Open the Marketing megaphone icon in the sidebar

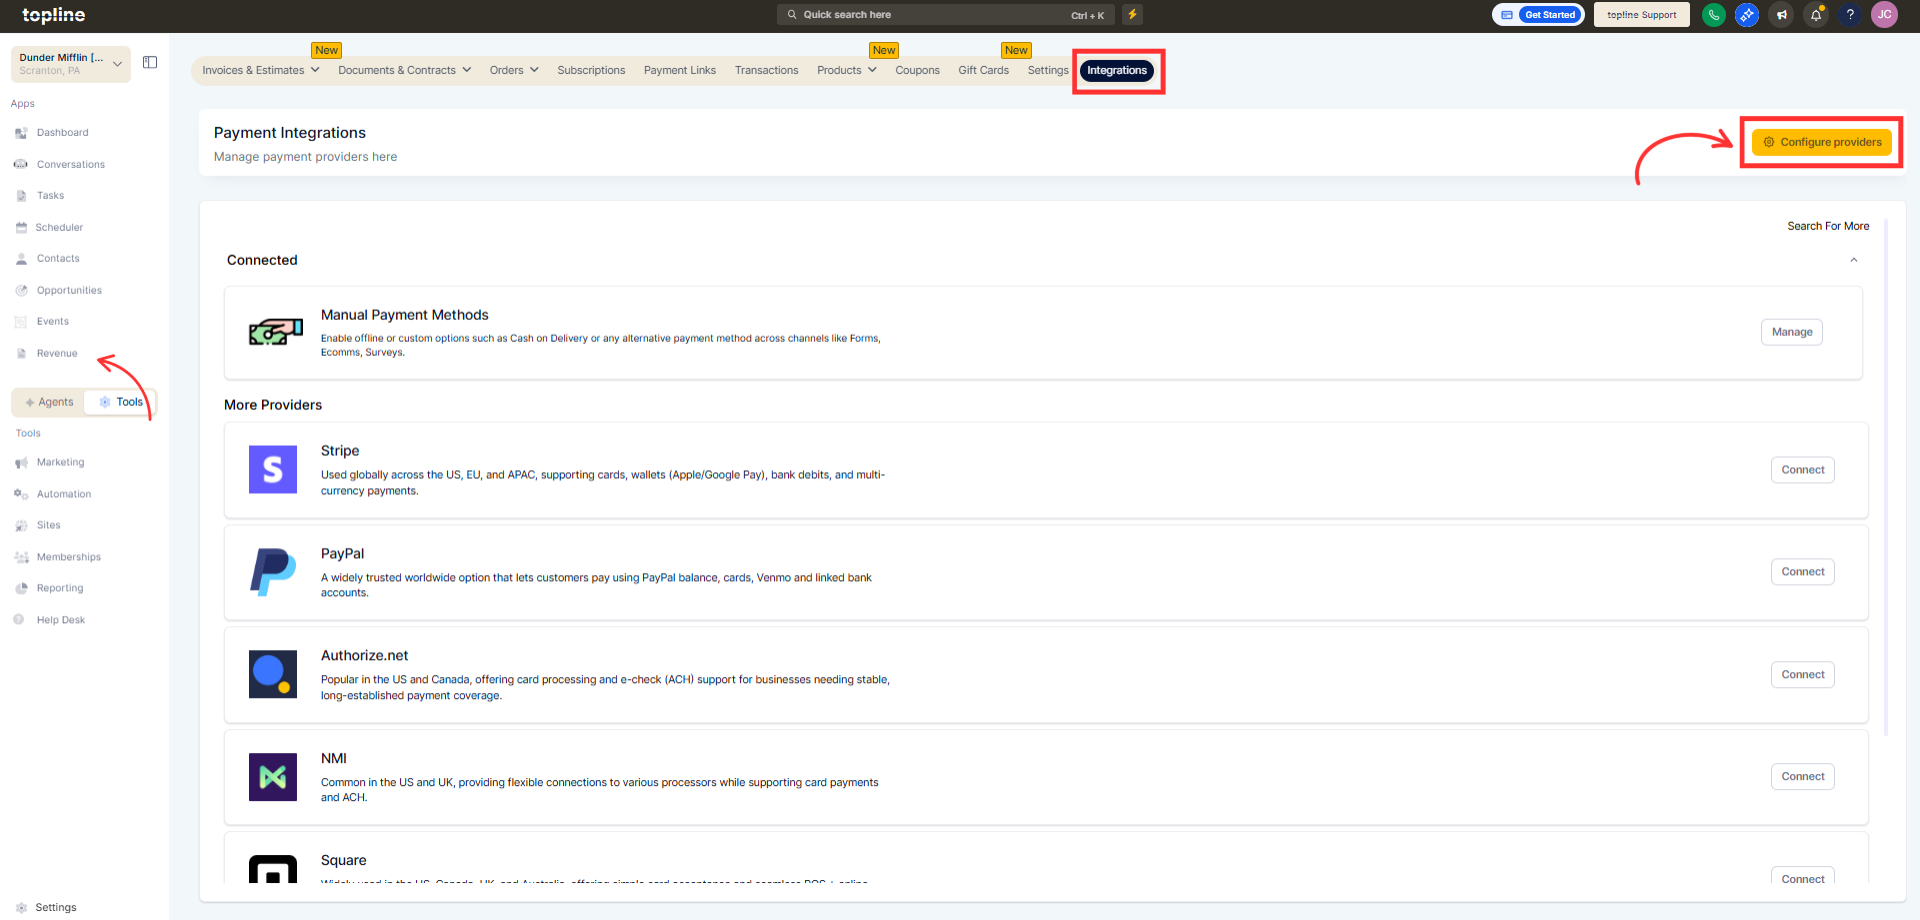(21, 463)
